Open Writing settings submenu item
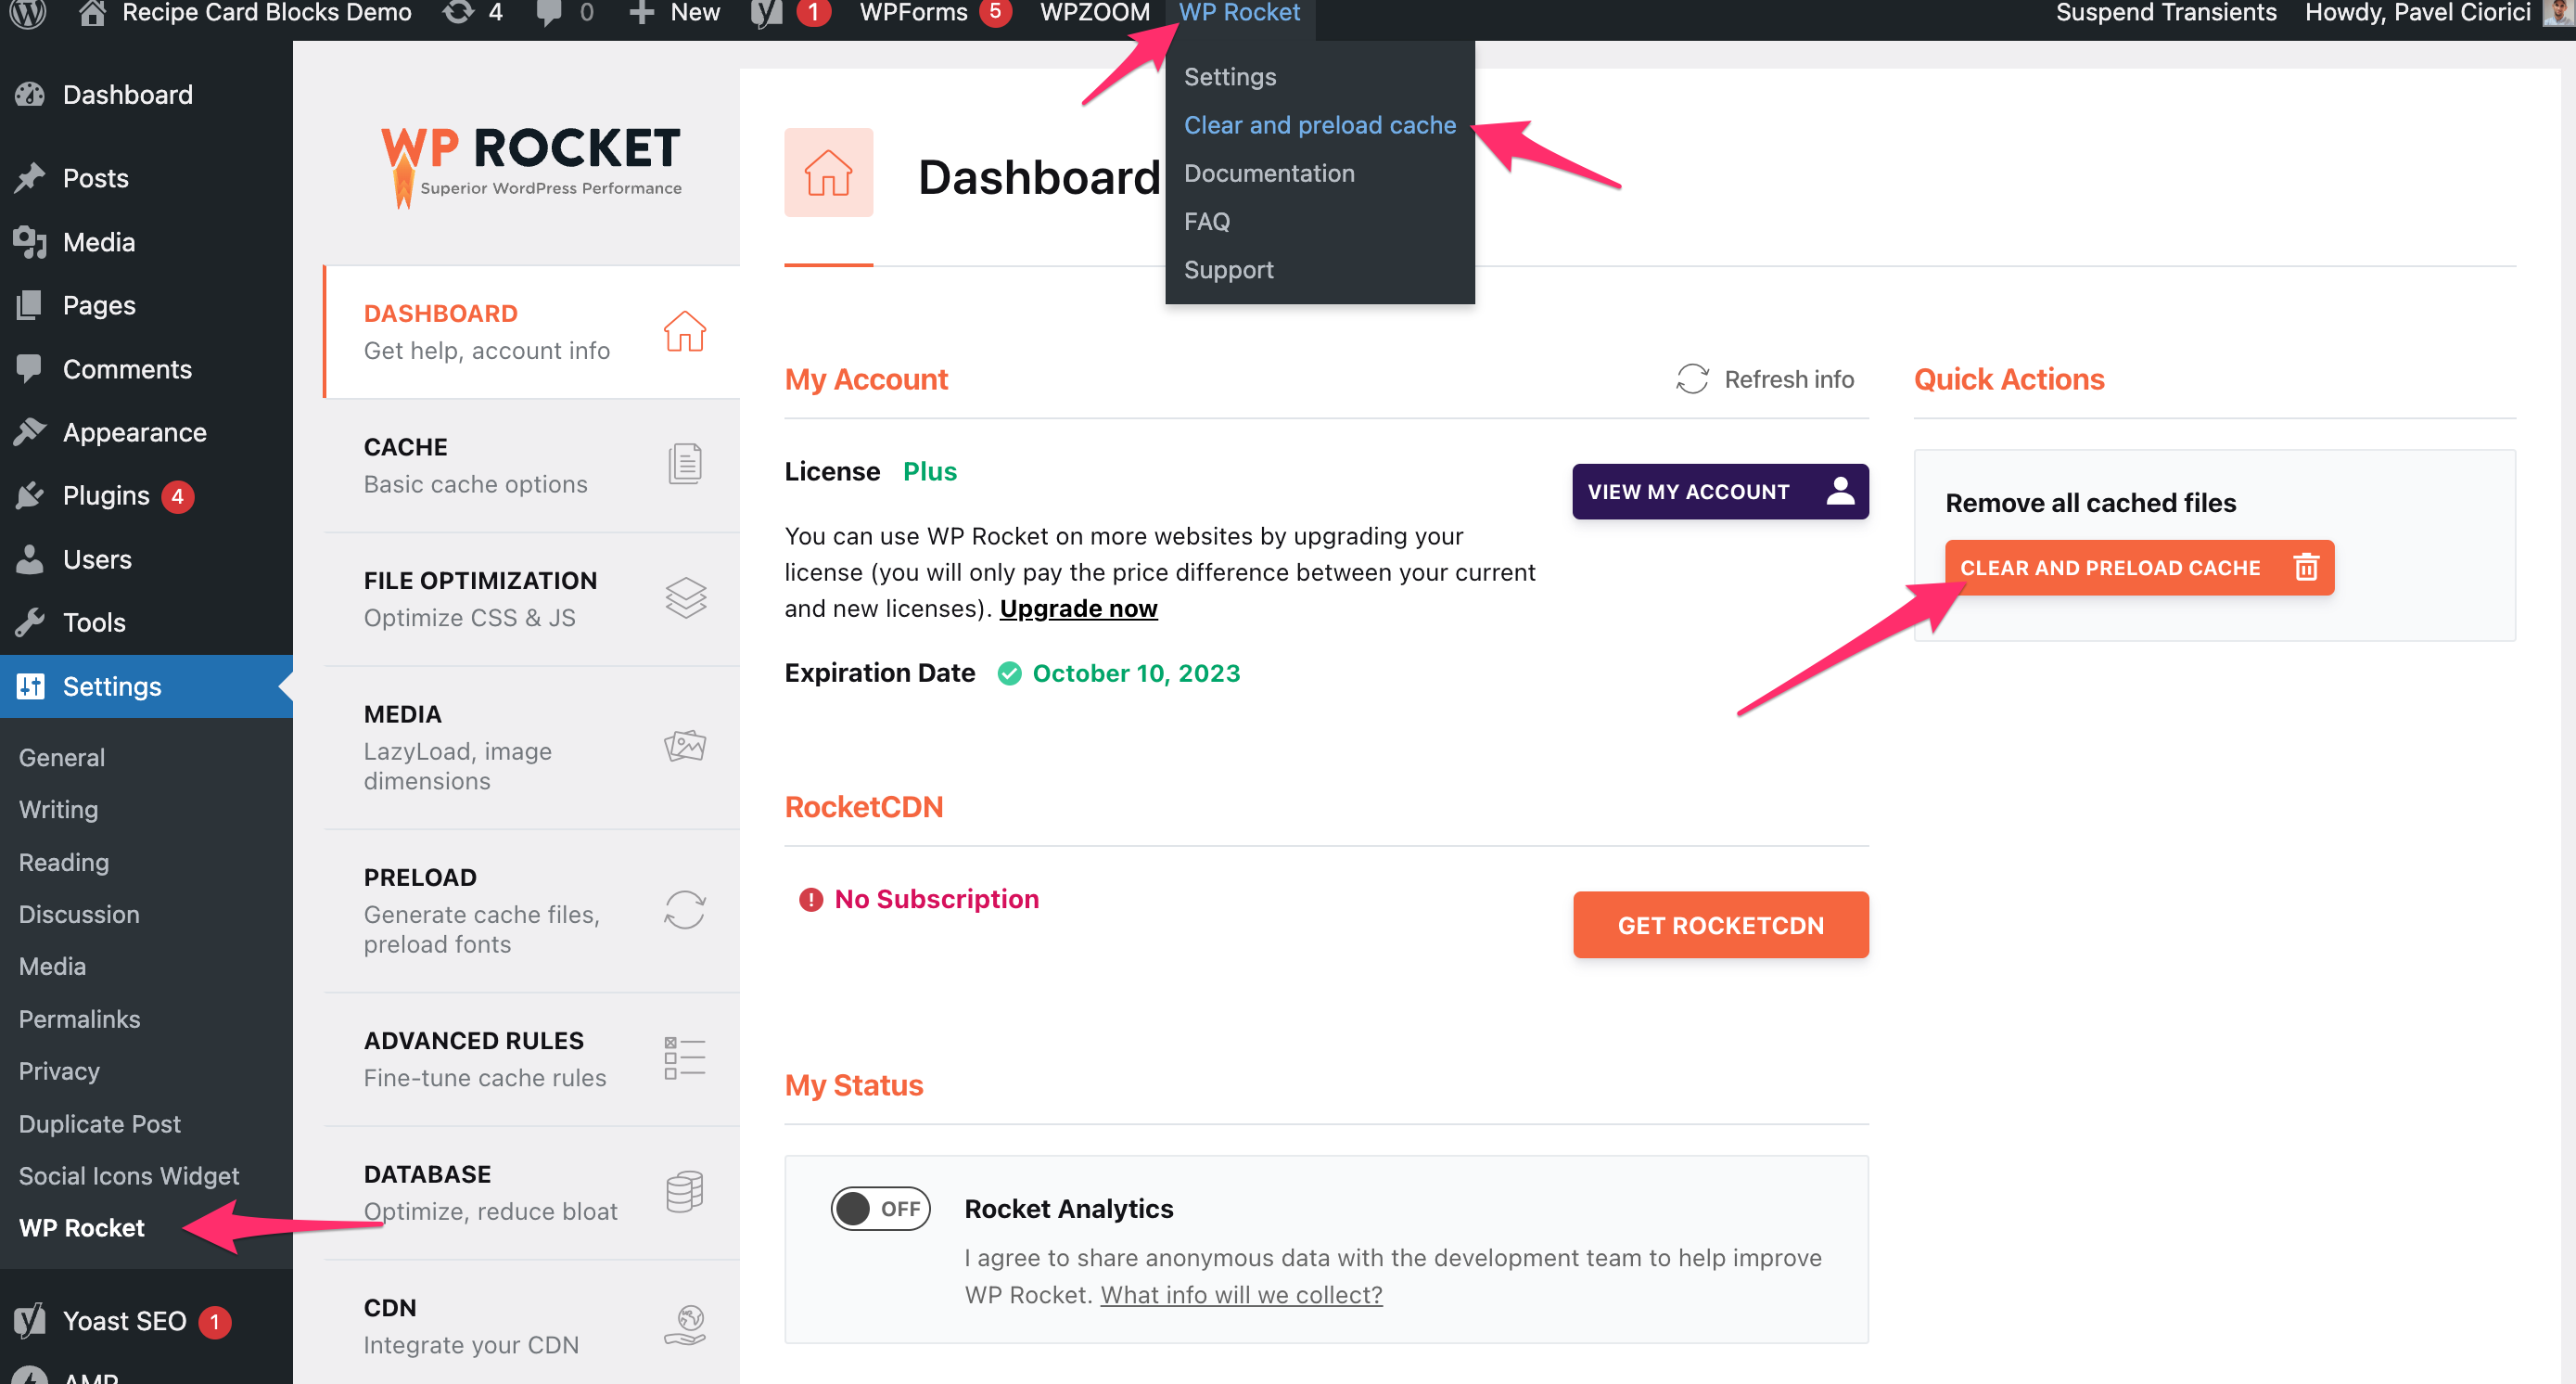Image resolution: width=2576 pixels, height=1384 pixels. click(x=58, y=809)
